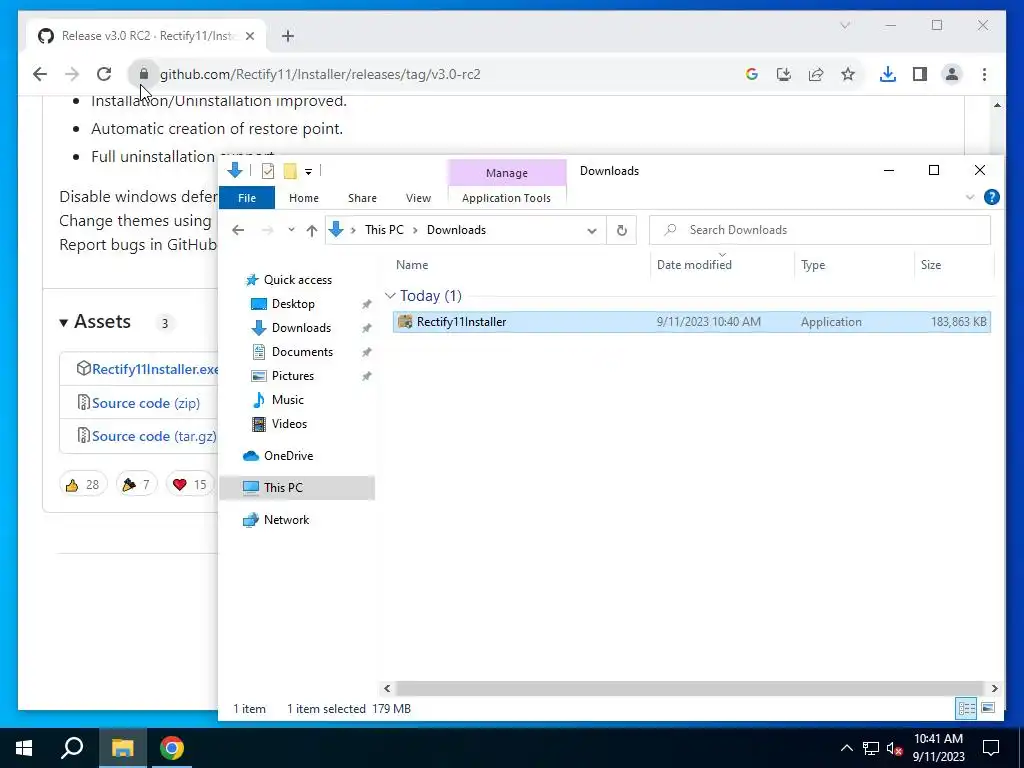The image size is (1024, 768).
Task: Go up one folder level in Explorer
Action: click(x=312, y=230)
